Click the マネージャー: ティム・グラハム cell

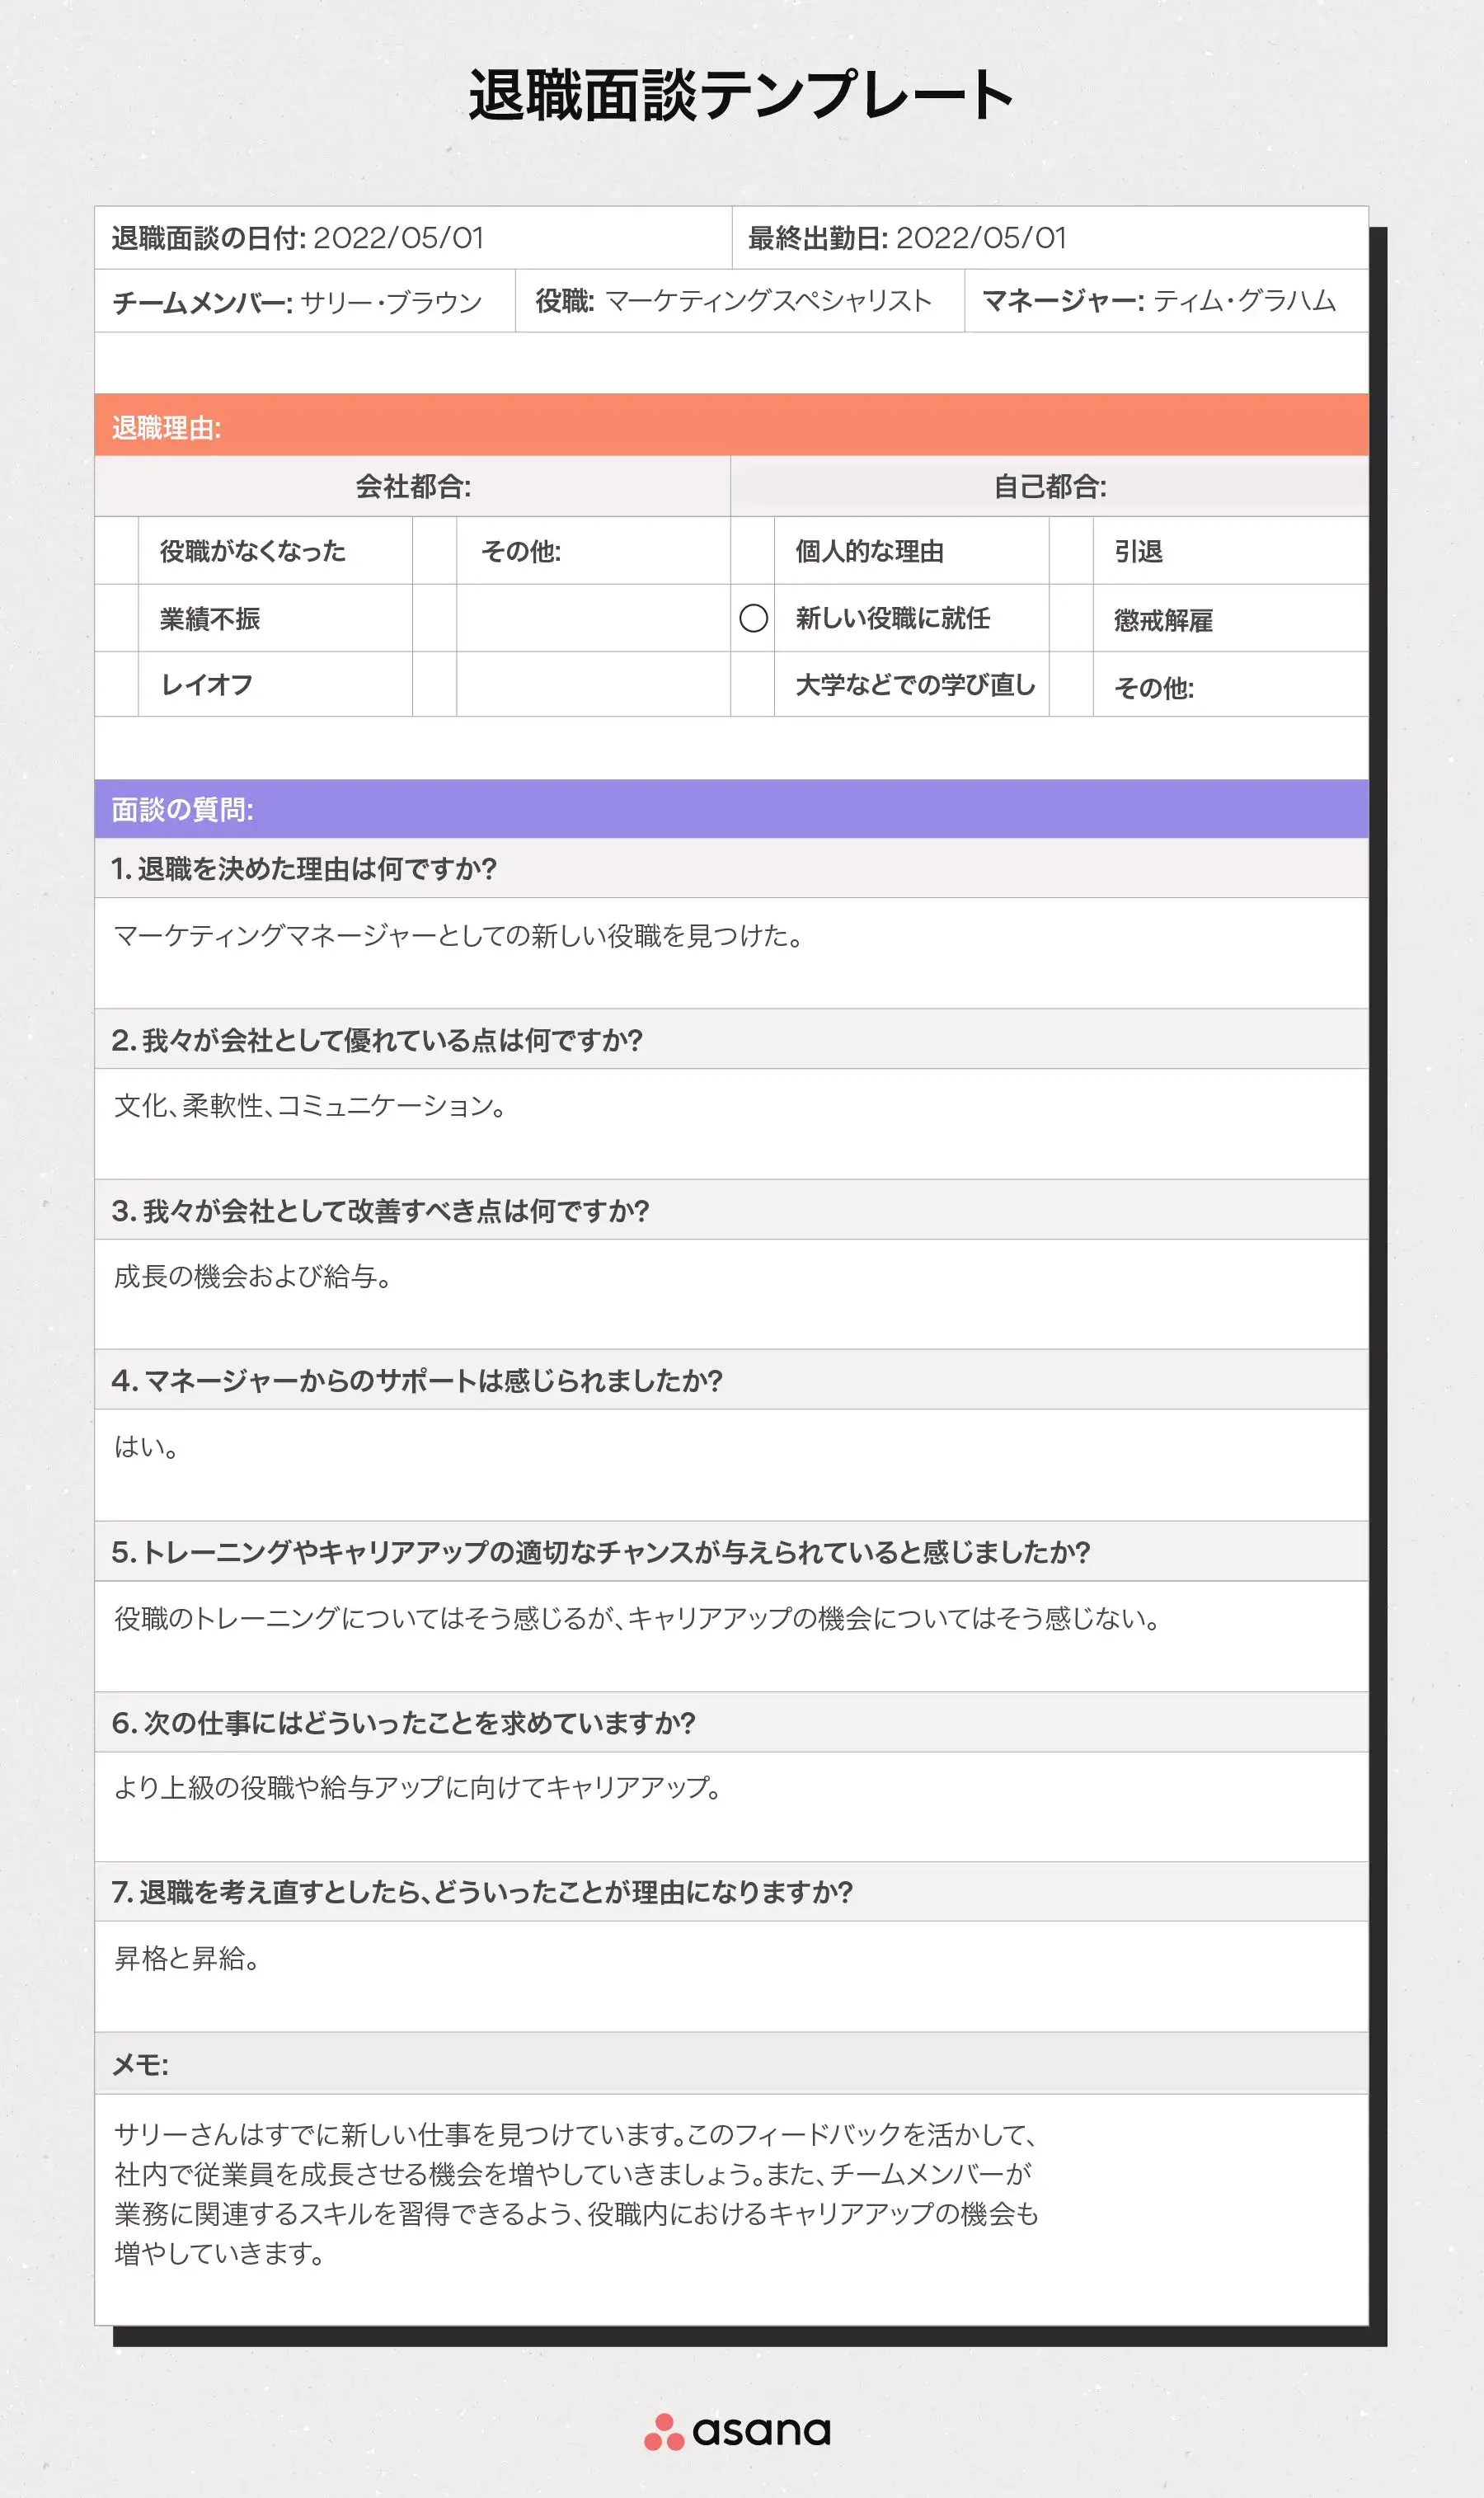tap(1166, 301)
